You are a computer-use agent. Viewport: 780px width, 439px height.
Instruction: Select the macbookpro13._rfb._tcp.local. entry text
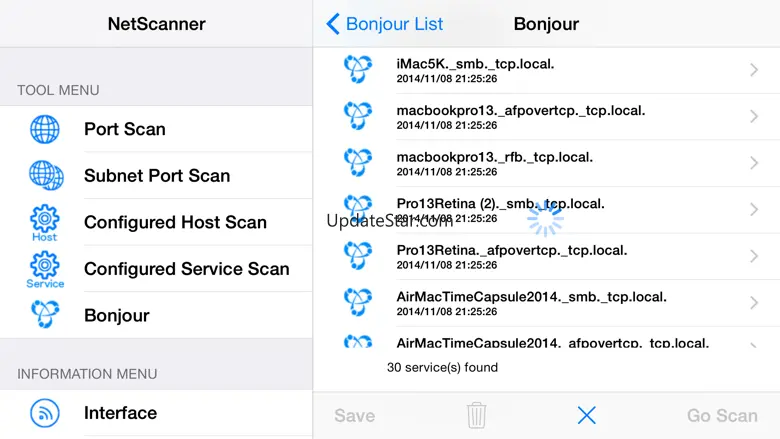(494, 158)
